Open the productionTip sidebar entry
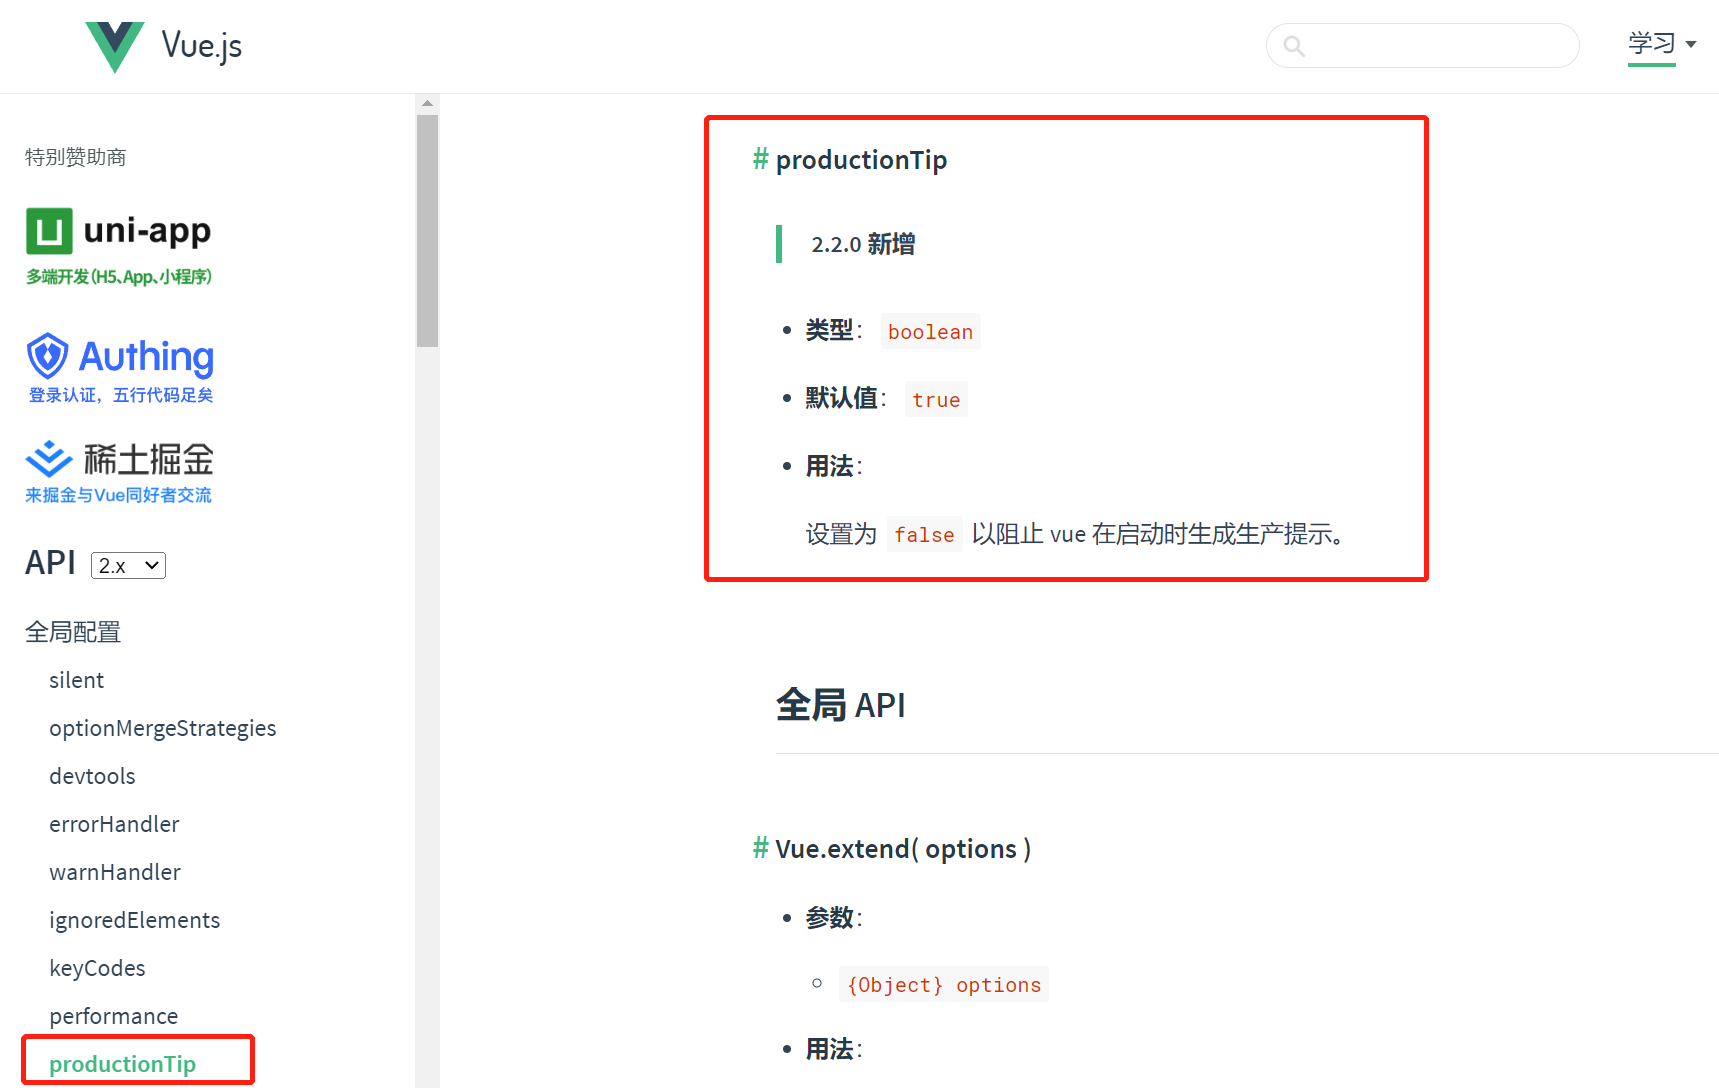 [122, 1063]
